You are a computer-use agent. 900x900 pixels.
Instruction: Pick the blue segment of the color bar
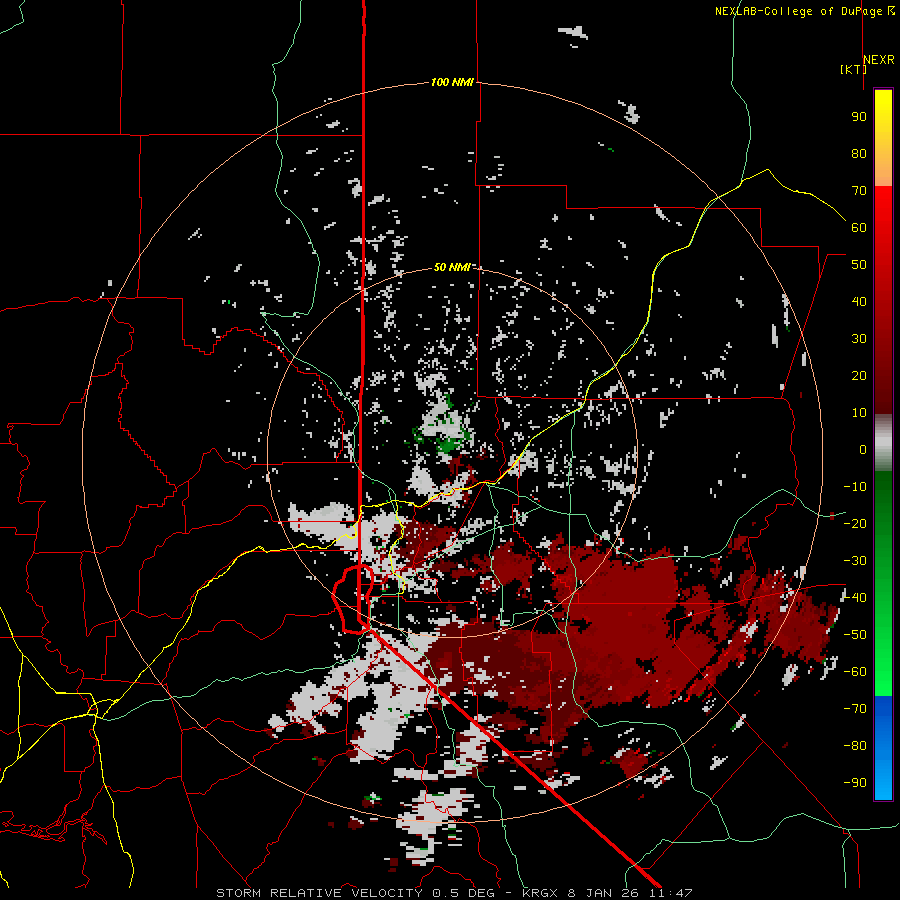883,748
